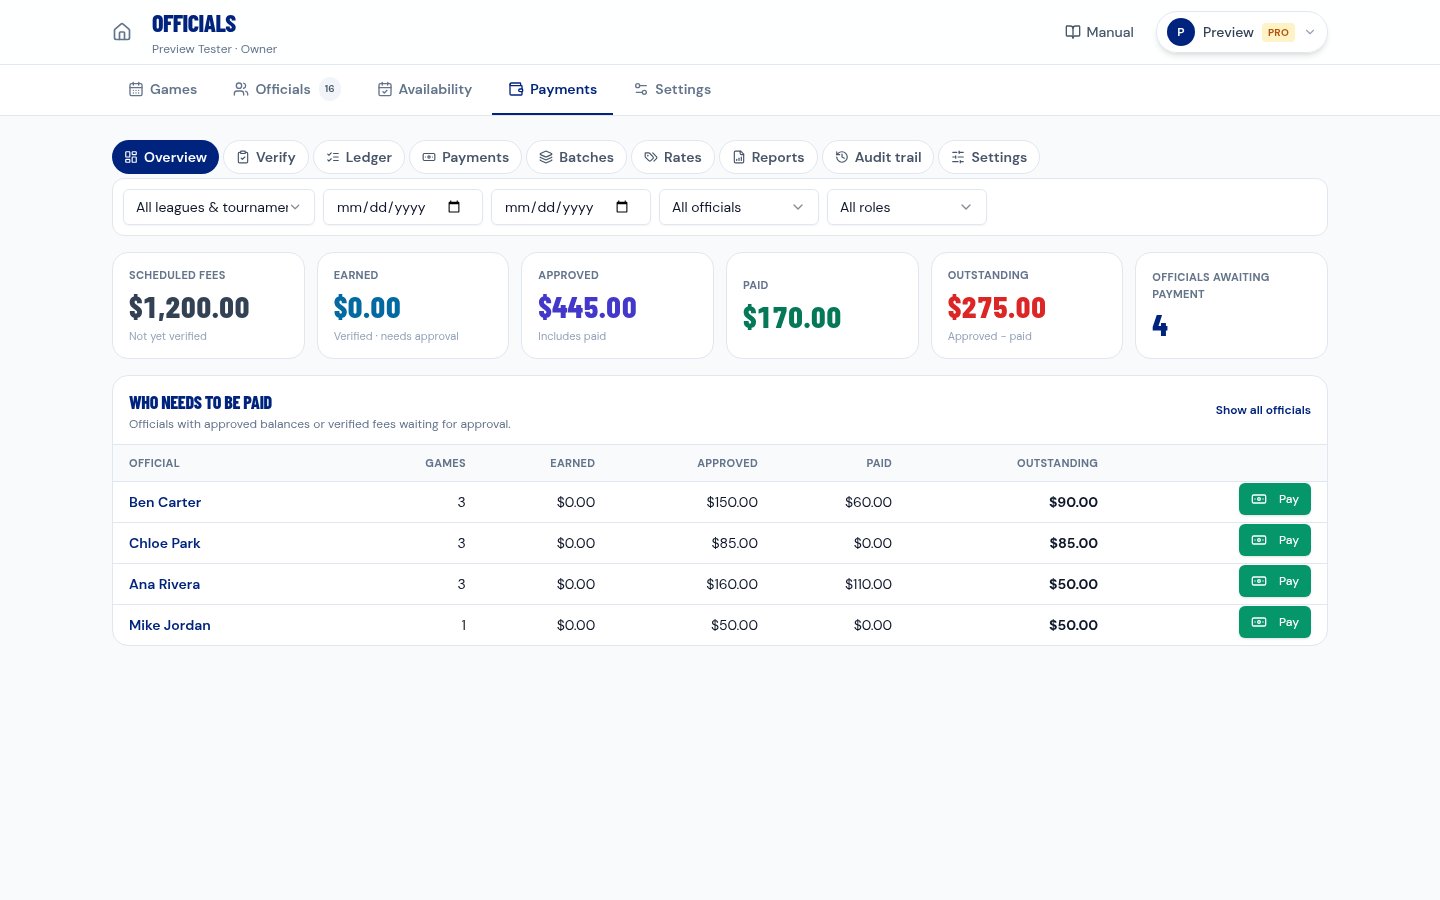Open Ben Carter's official profile link
The image size is (1440, 900).
click(165, 502)
